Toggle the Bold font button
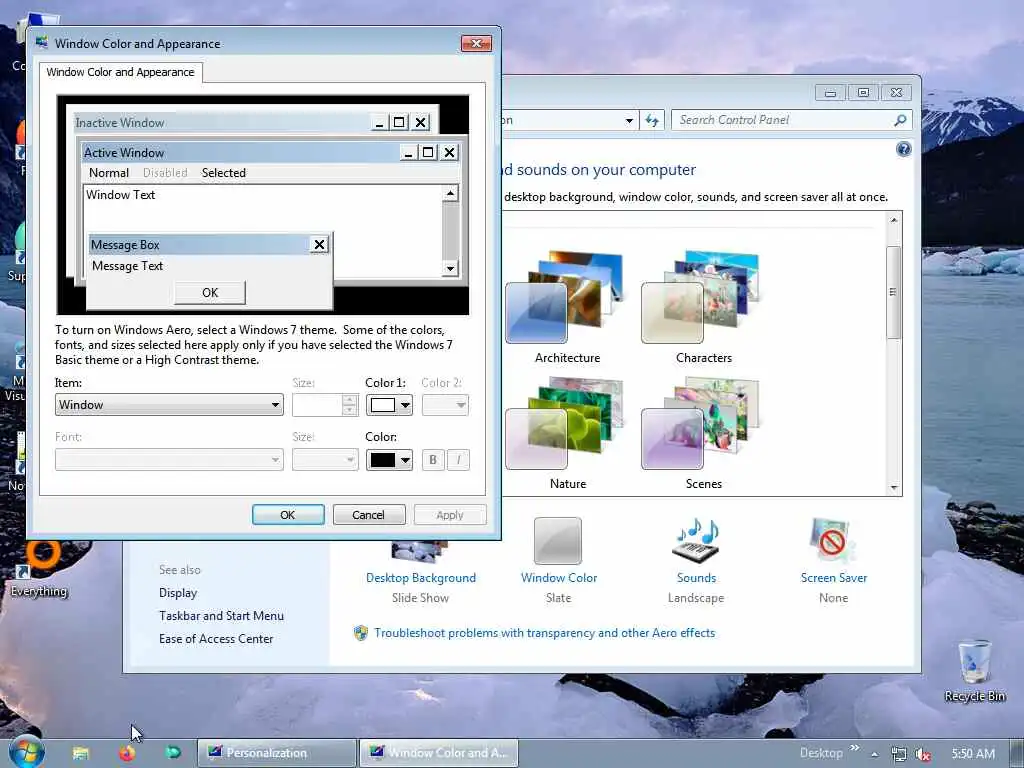Image resolution: width=1024 pixels, height=768 pixels. click(x=432, y=460)
